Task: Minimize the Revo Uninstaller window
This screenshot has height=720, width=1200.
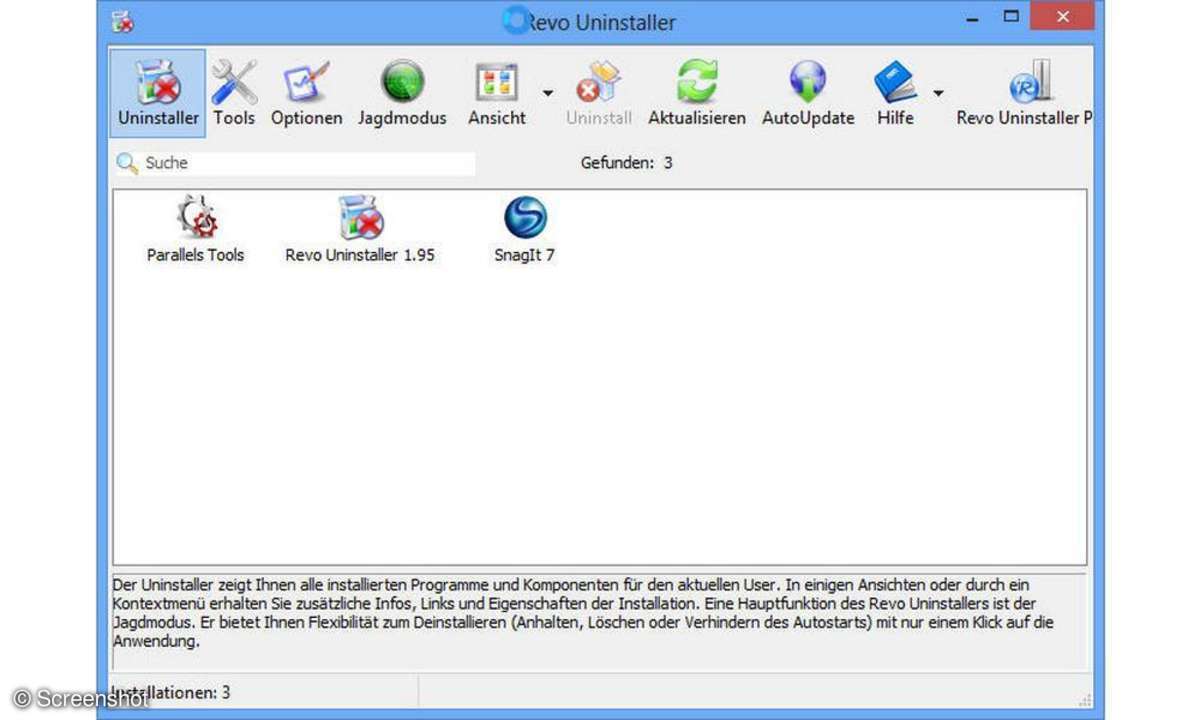Action: pyautogui.click(x=971, y=18)
